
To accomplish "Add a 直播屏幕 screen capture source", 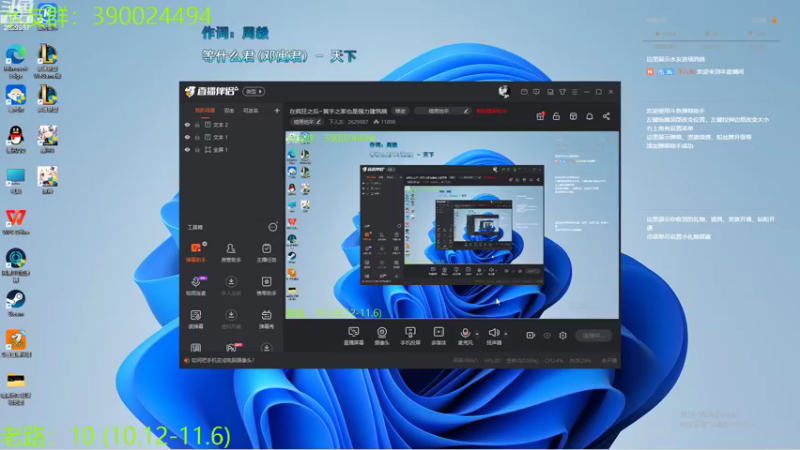I will coord(354,336).
